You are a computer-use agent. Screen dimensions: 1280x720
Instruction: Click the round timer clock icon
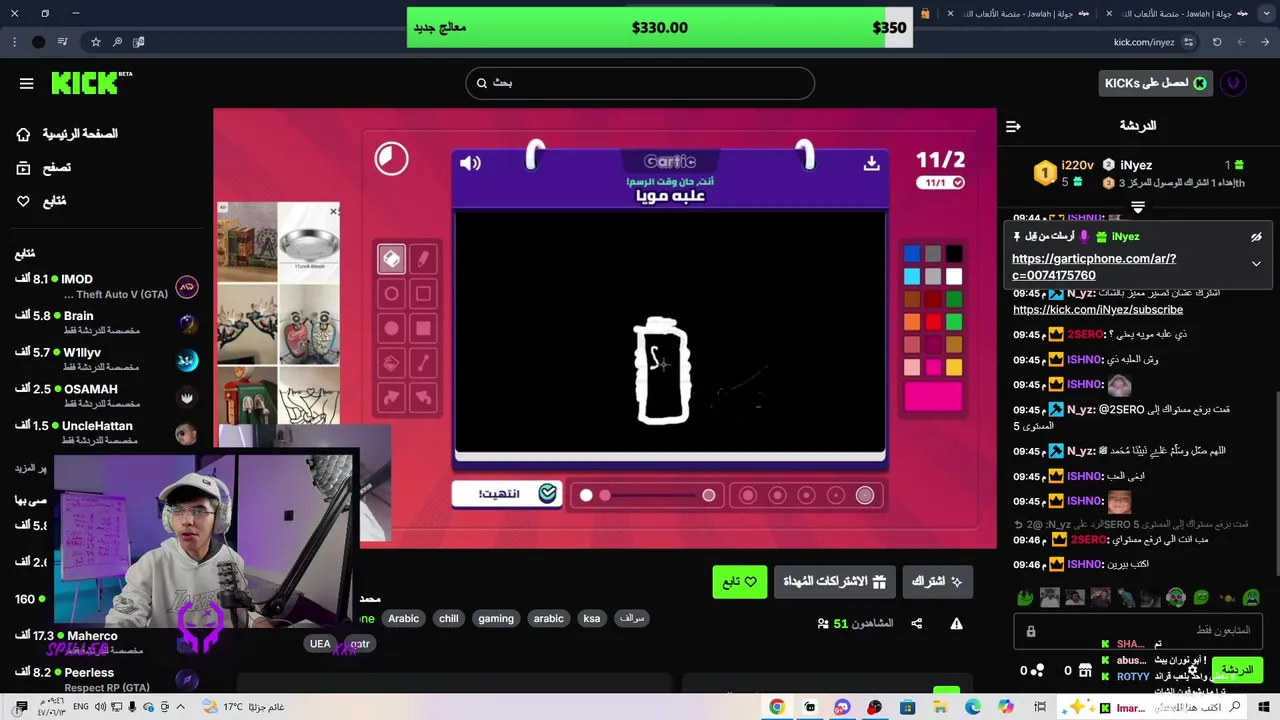tap(391, 158)
